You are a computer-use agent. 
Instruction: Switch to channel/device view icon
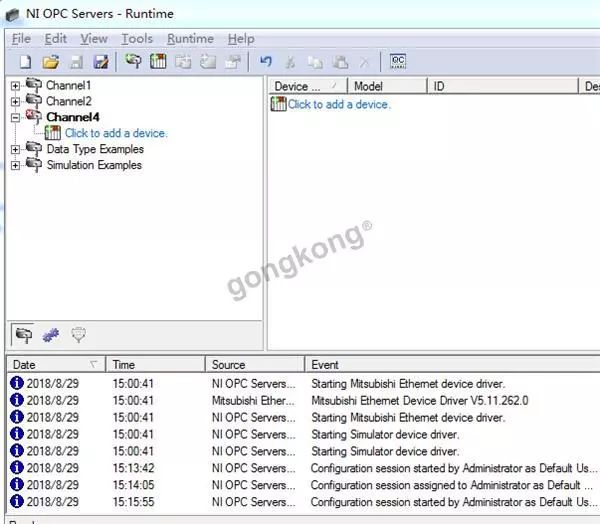(x=24, y=335)
